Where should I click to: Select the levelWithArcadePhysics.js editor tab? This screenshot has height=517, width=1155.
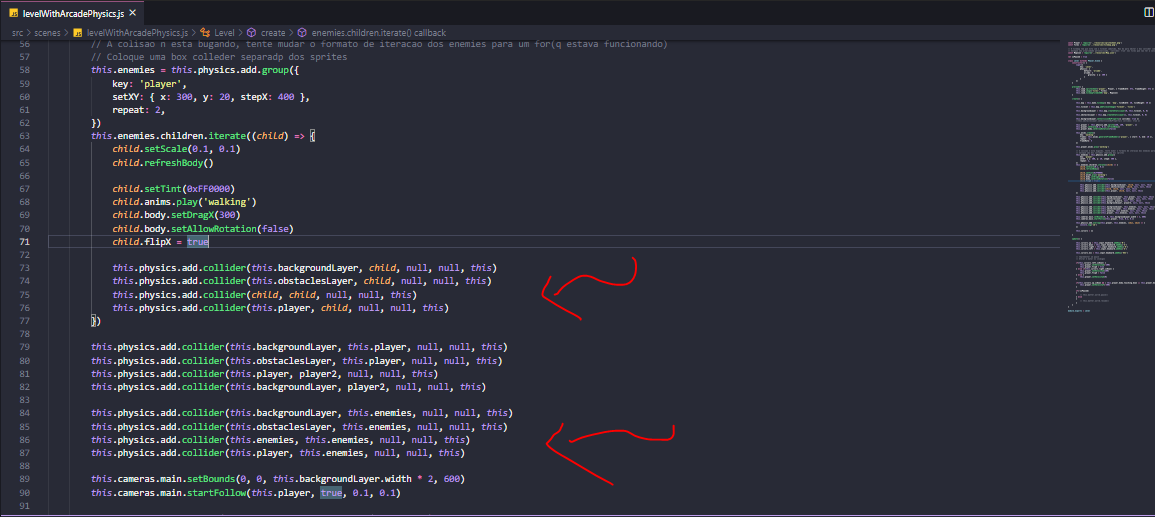coord(72,13)
